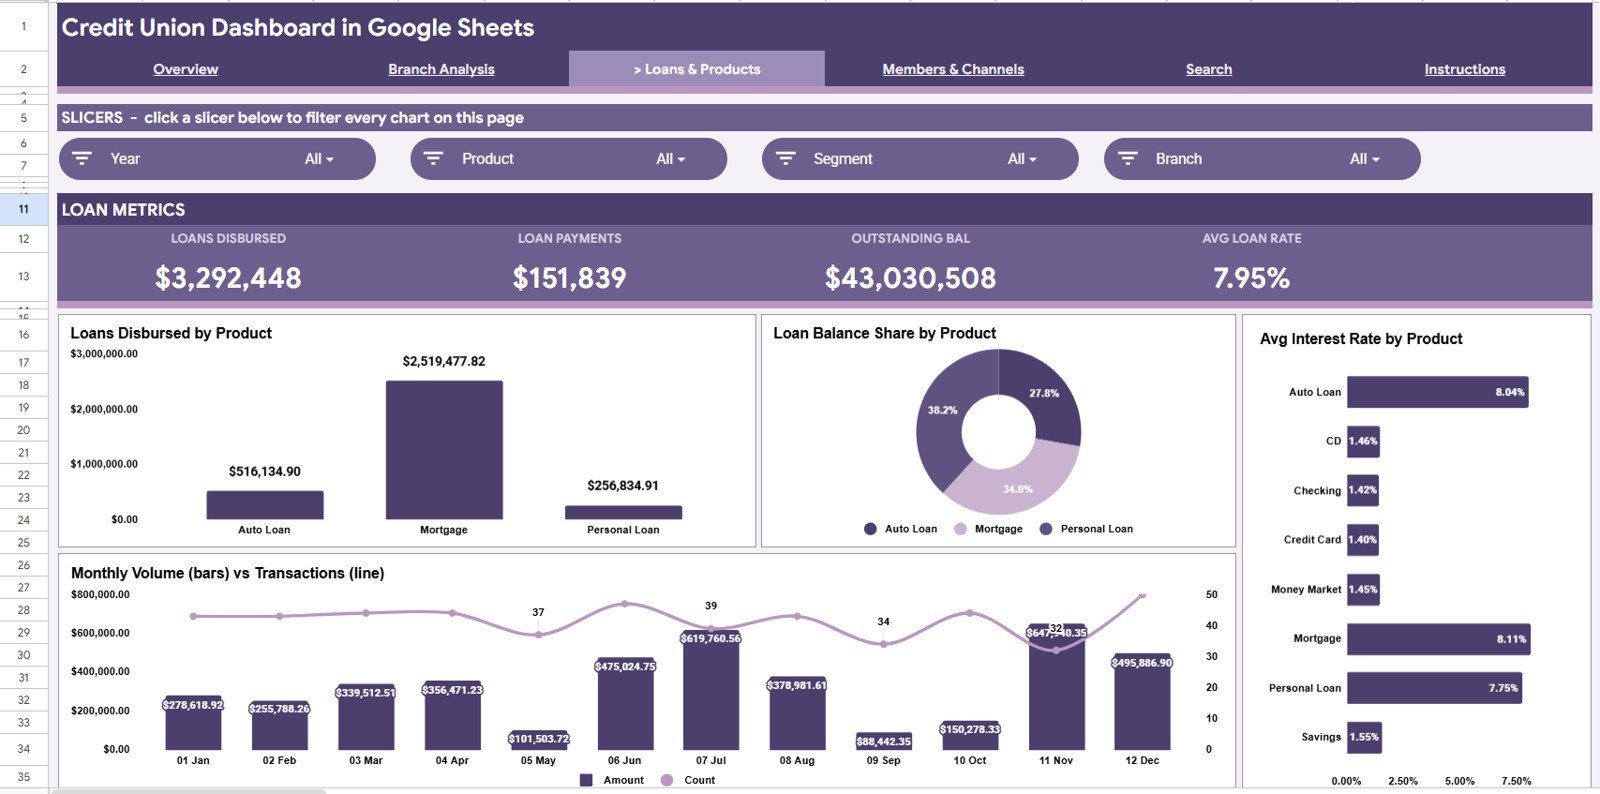Click the 11 Nov monthly volume bar

(x=1057, y=687)
